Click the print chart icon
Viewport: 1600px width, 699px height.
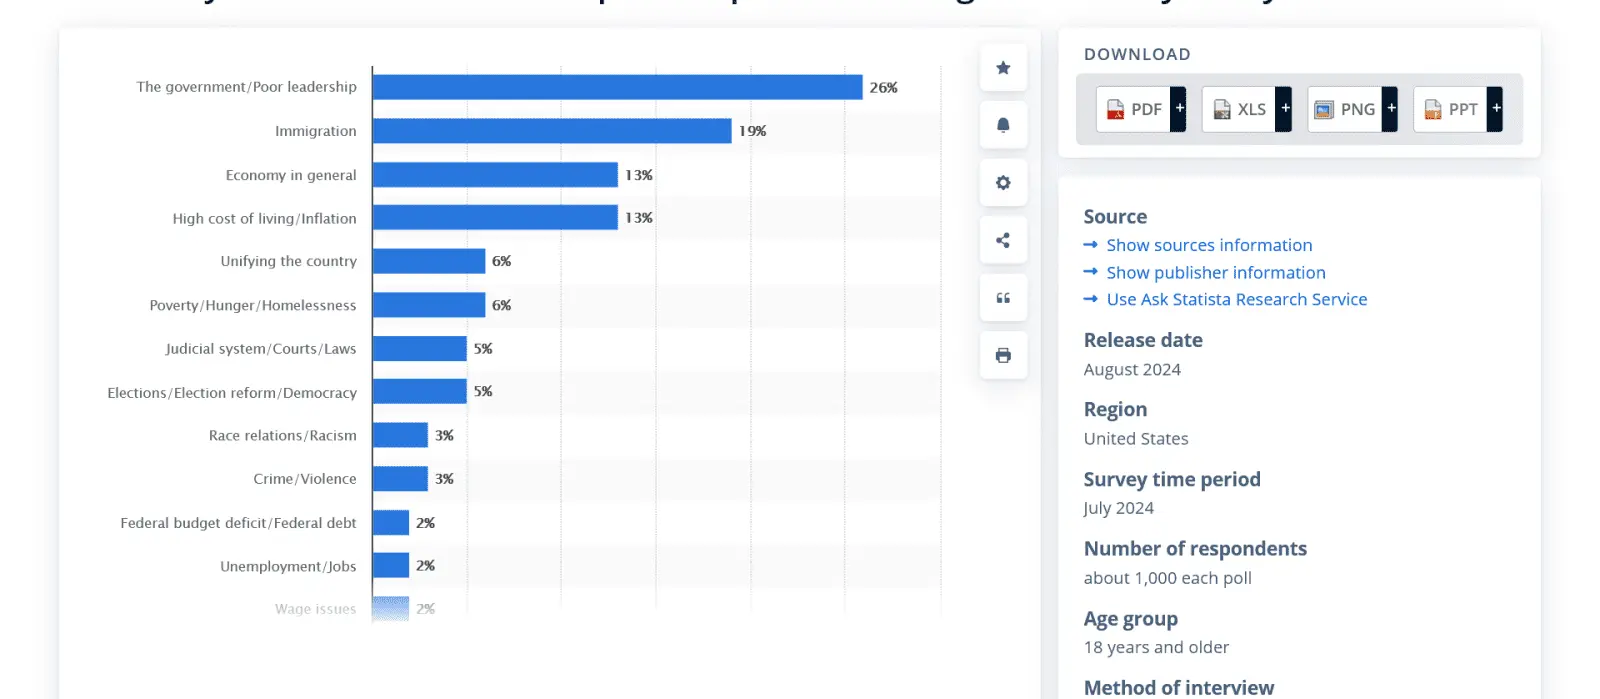pos(1003,355)
